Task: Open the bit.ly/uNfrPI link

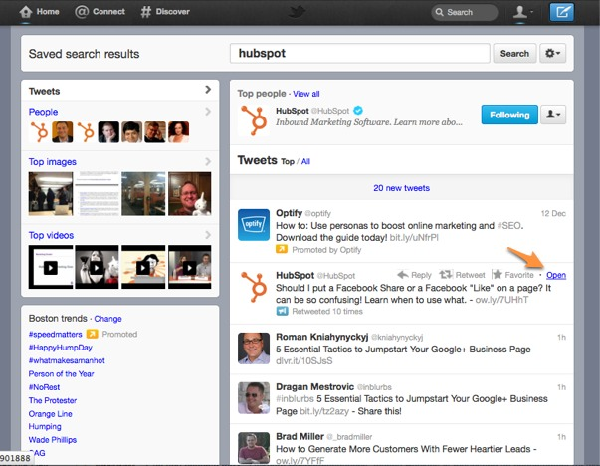Action: [x=414, y=238]
